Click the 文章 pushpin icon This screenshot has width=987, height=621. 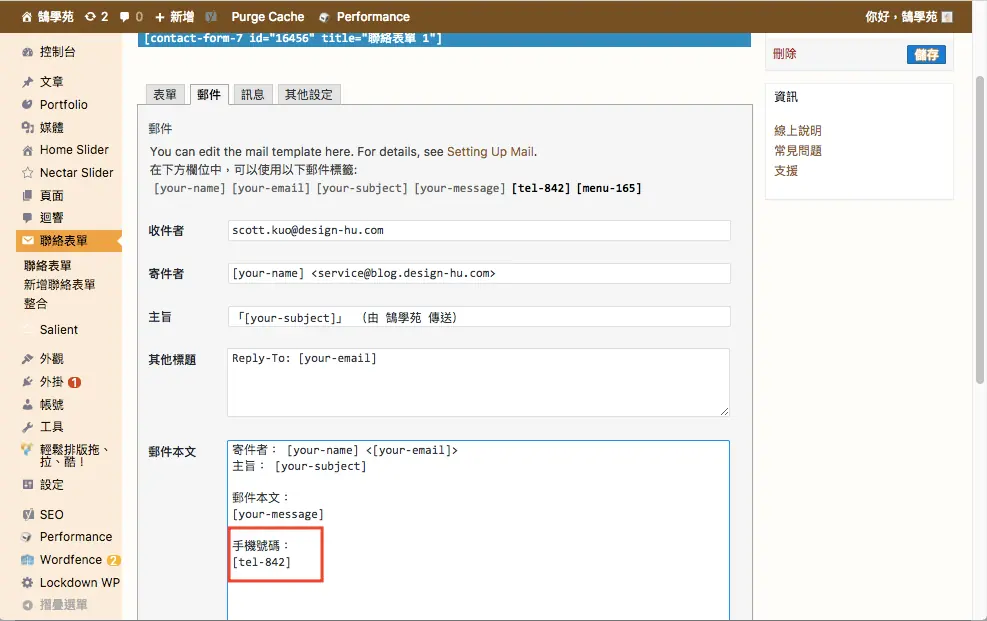[27, 82]
